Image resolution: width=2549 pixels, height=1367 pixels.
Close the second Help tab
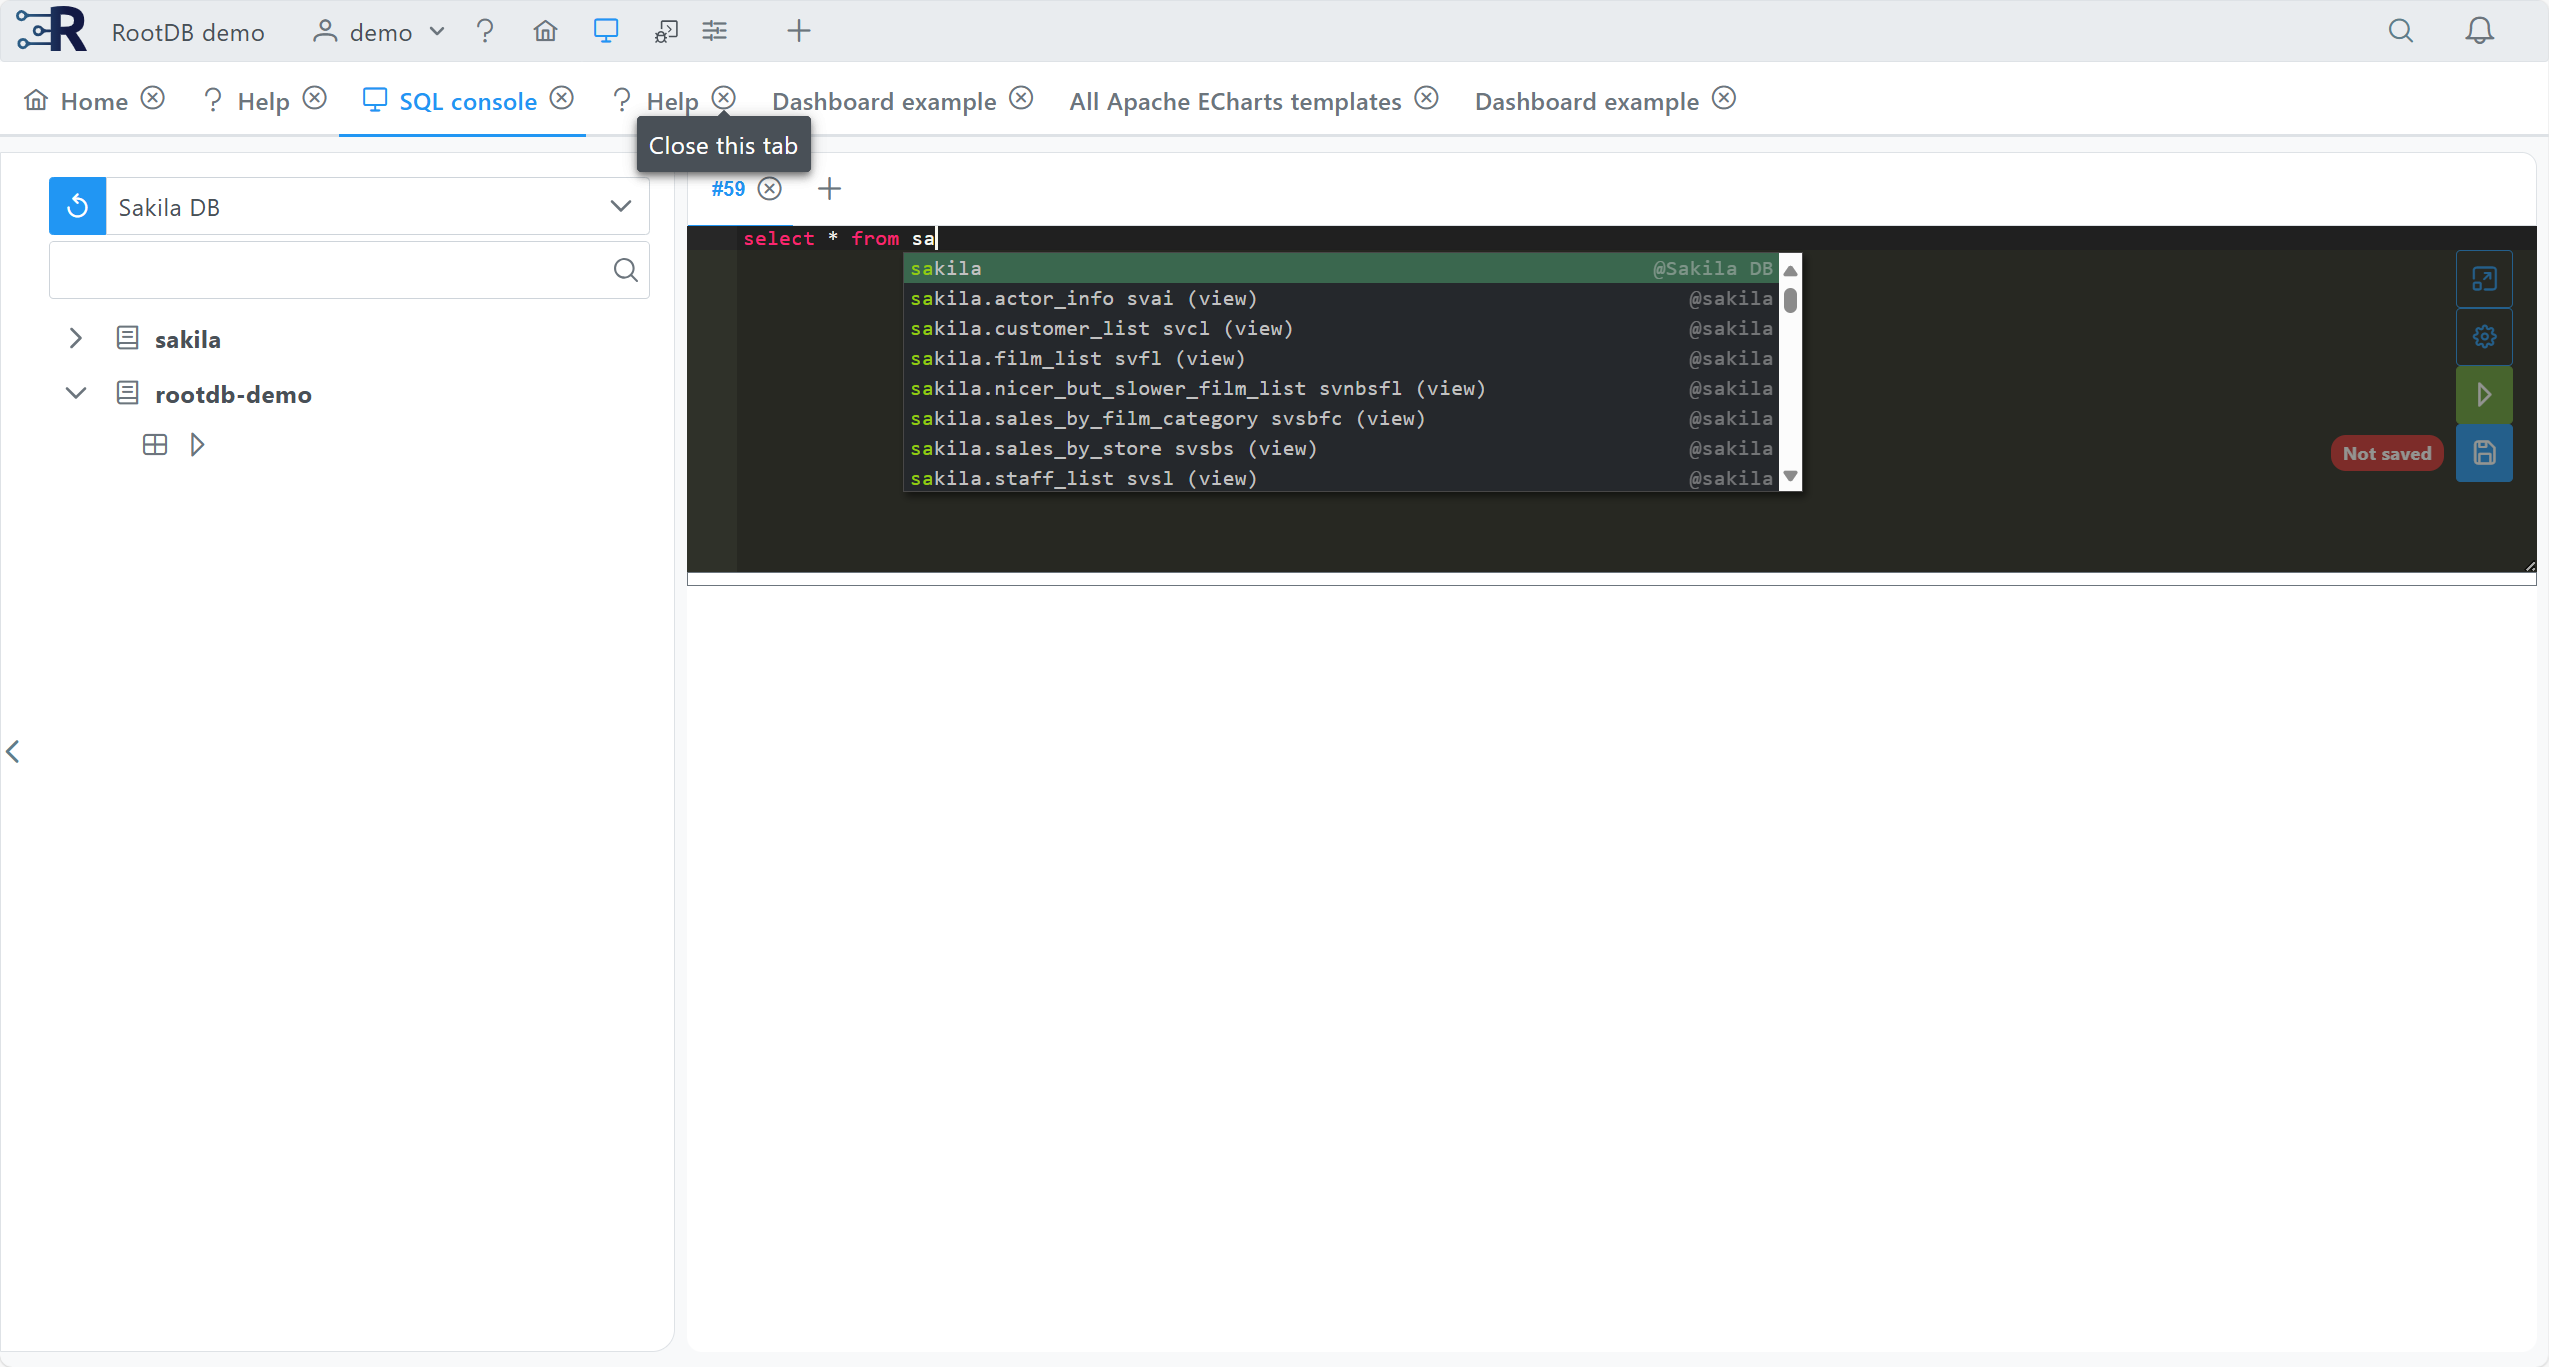724,98
